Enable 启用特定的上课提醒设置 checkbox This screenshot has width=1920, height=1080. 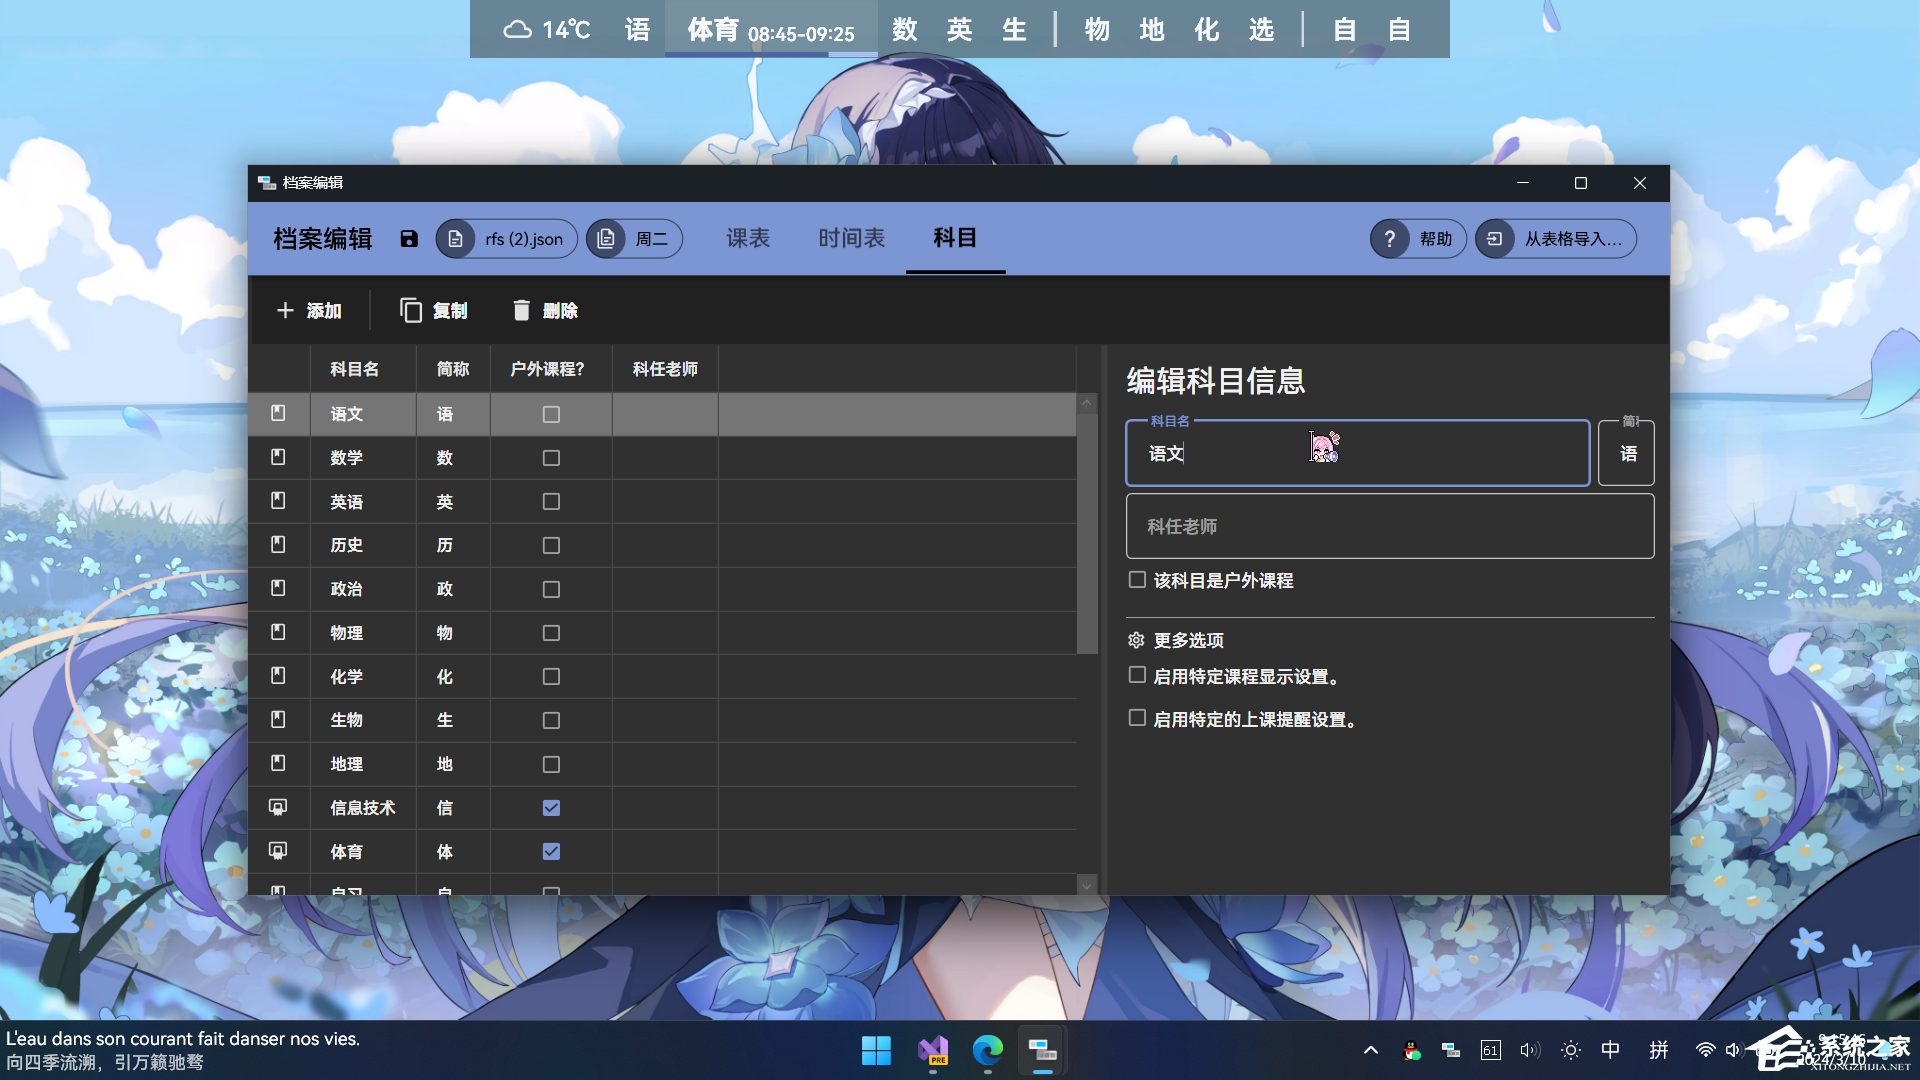(x=1137, y=718)
